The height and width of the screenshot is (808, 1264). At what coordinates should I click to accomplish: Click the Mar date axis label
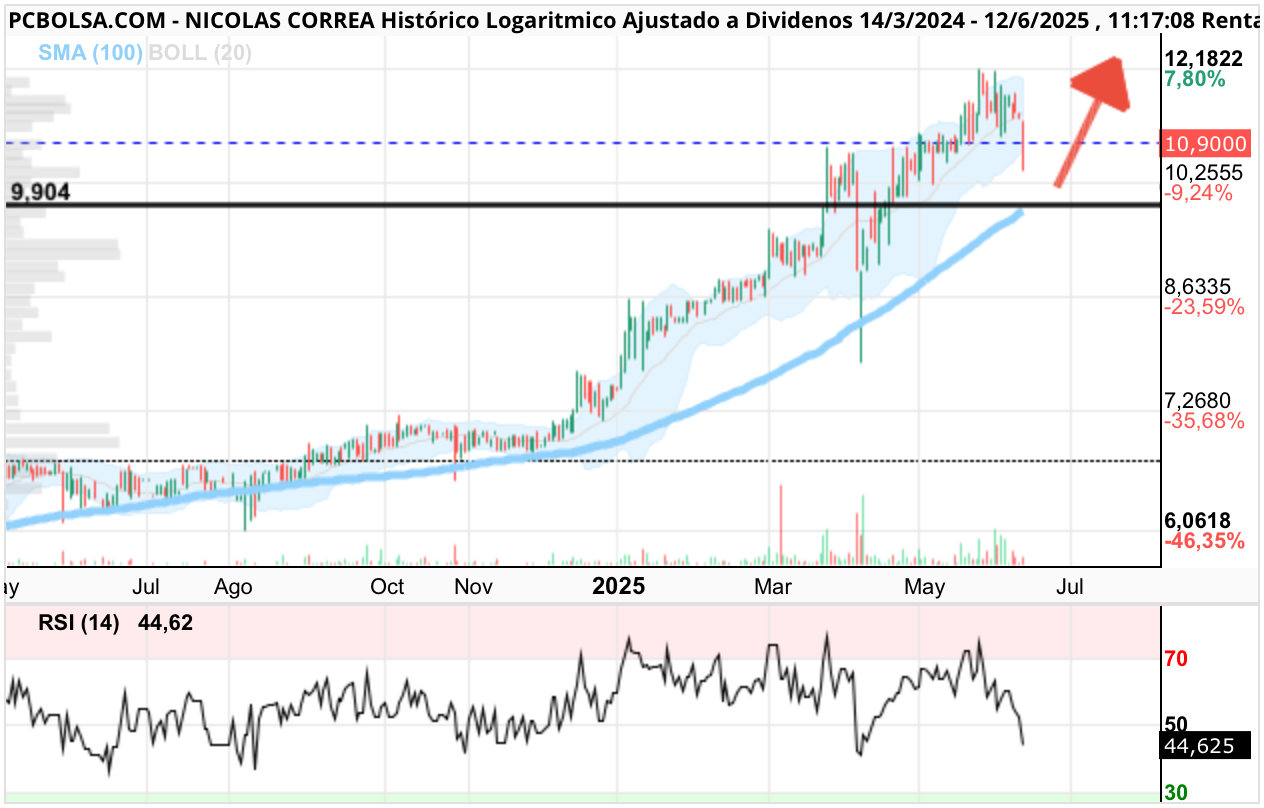point(772,586)
